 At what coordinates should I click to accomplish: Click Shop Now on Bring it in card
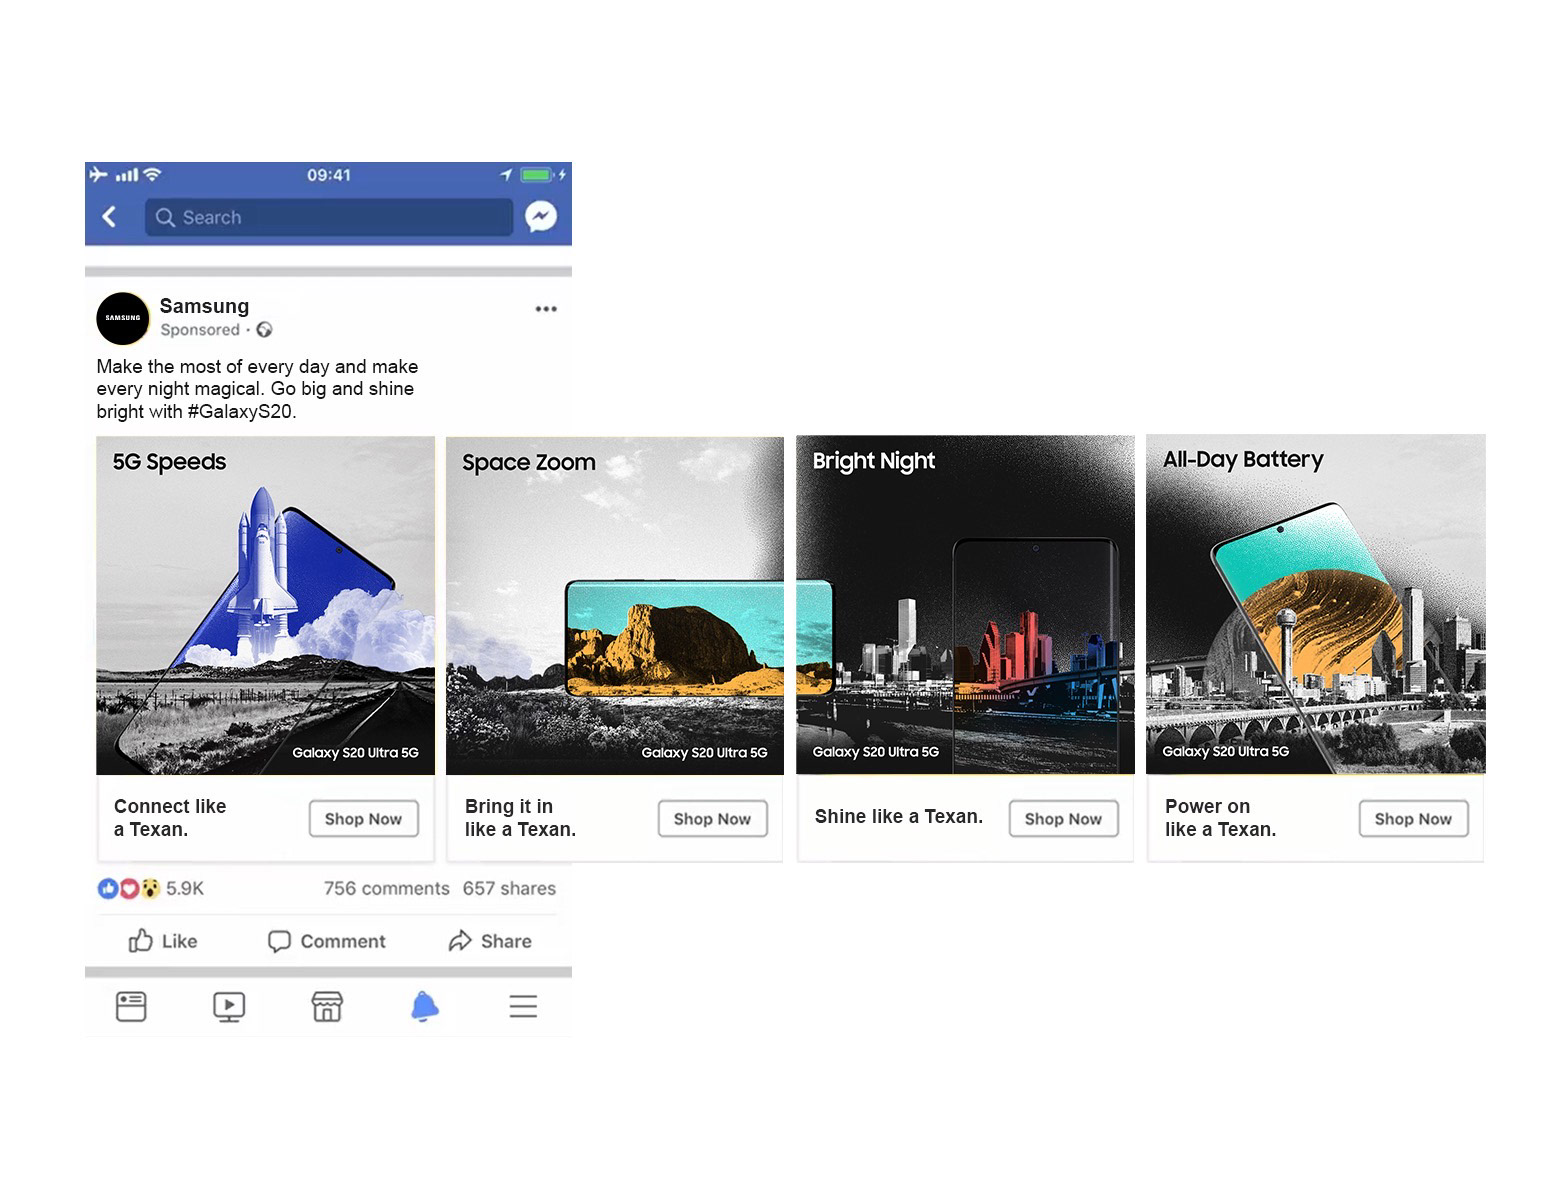click(x=712, y=819)
